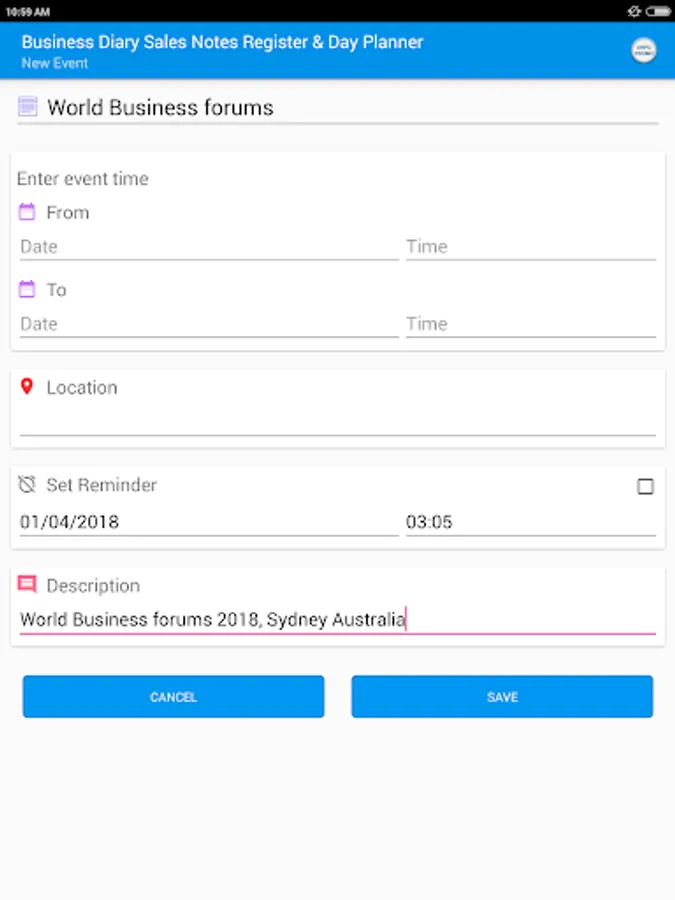This screenshot has height=900, width=675.
Task: Click the Set Reminder alarm icon
Action: [27, 485]
